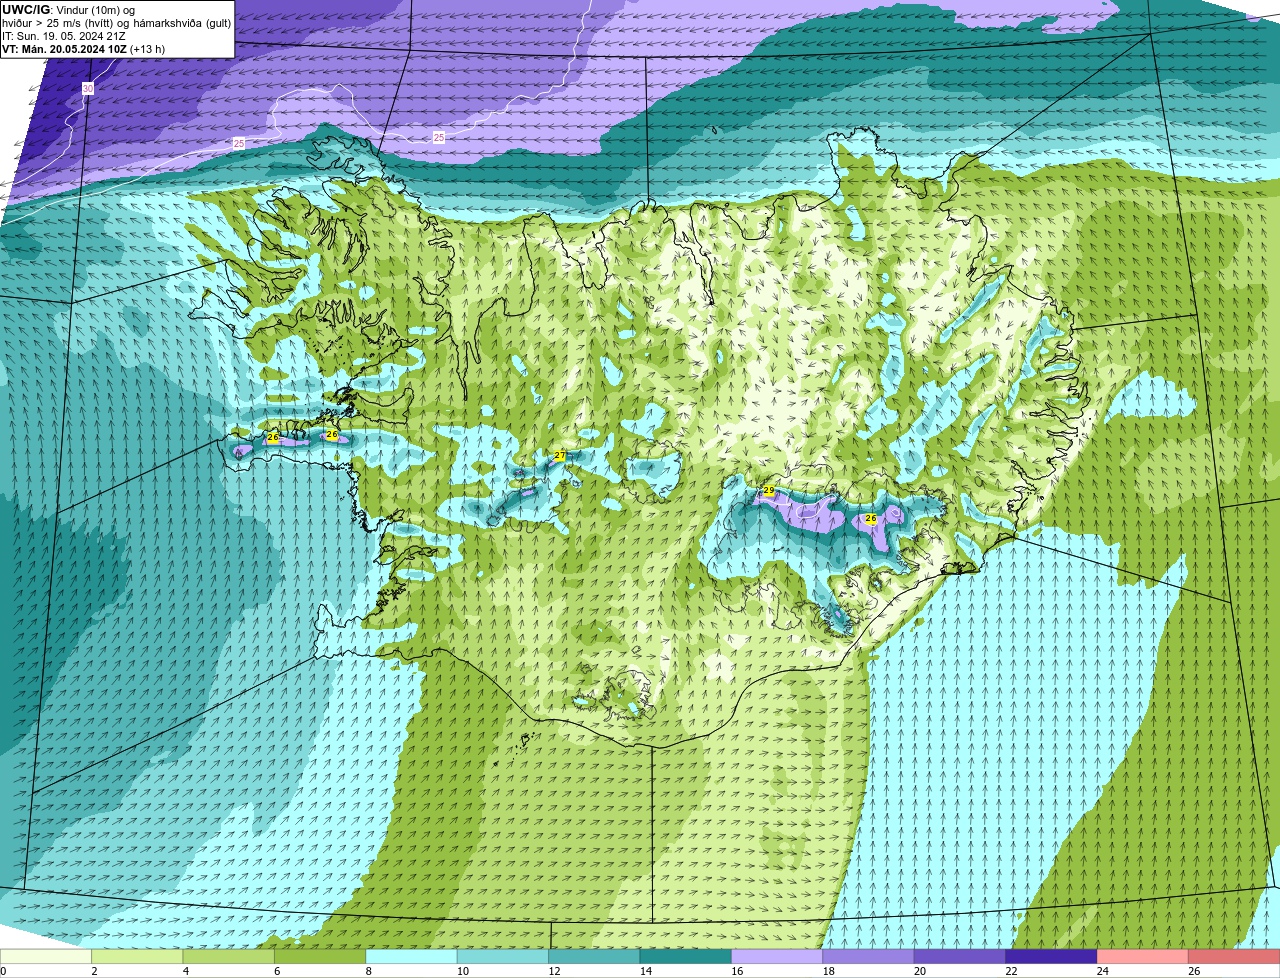Click the '14' tick label on the color scale

[x=645, y=971]
